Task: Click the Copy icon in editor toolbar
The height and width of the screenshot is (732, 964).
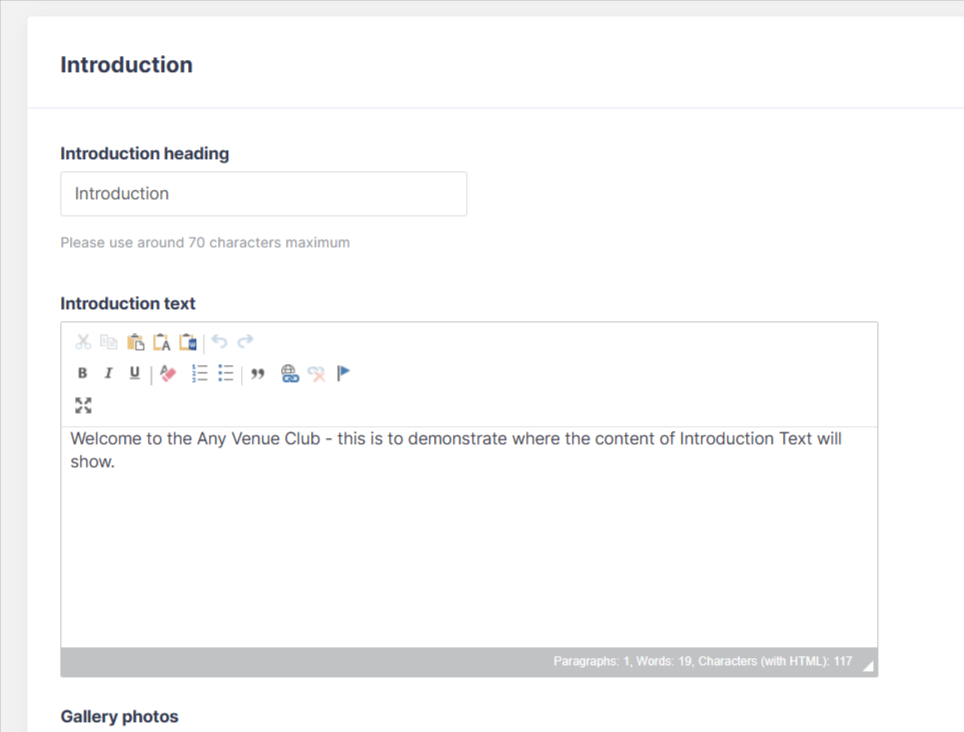Action: coord(109,342)
